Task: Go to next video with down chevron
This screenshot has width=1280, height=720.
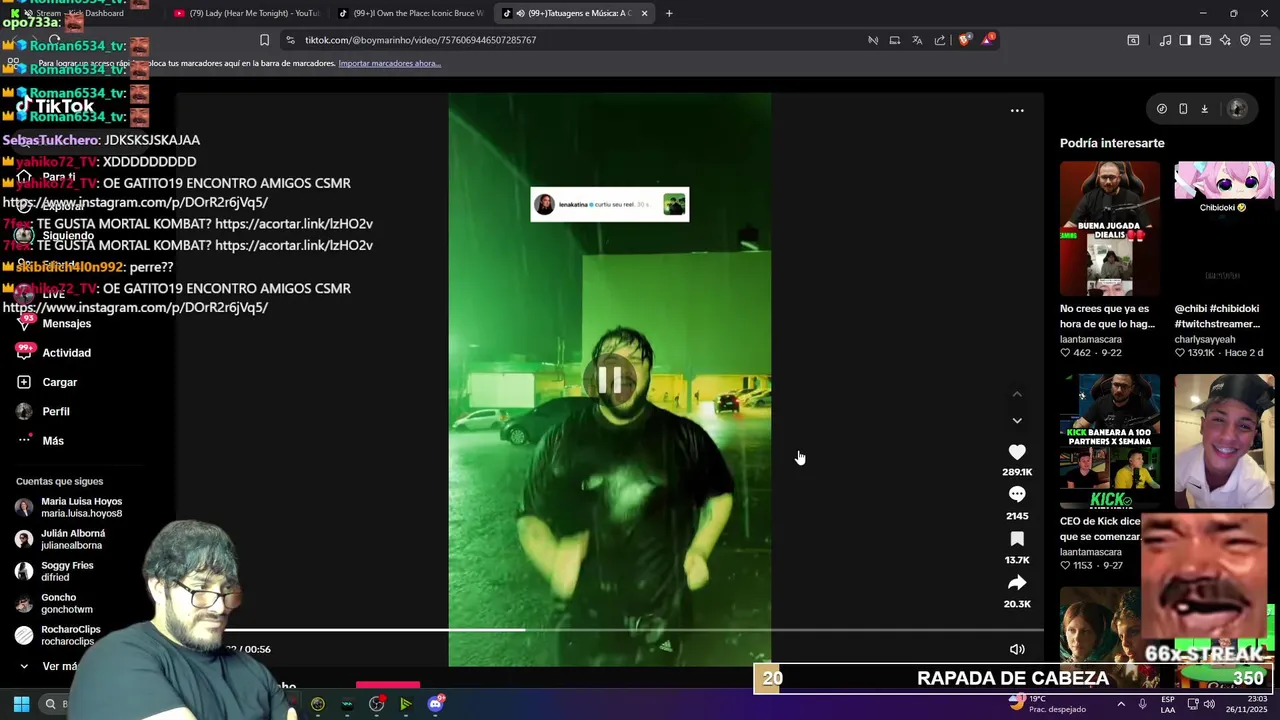Action: point(1017,421)
